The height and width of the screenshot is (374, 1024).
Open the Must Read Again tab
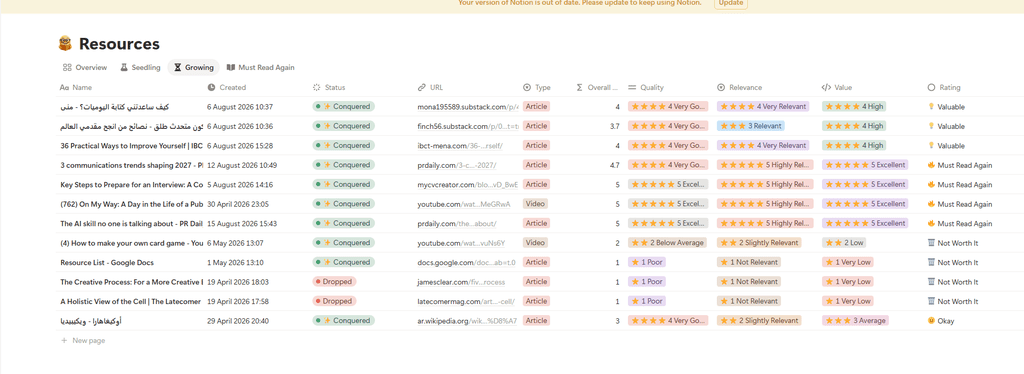[260, 67]
